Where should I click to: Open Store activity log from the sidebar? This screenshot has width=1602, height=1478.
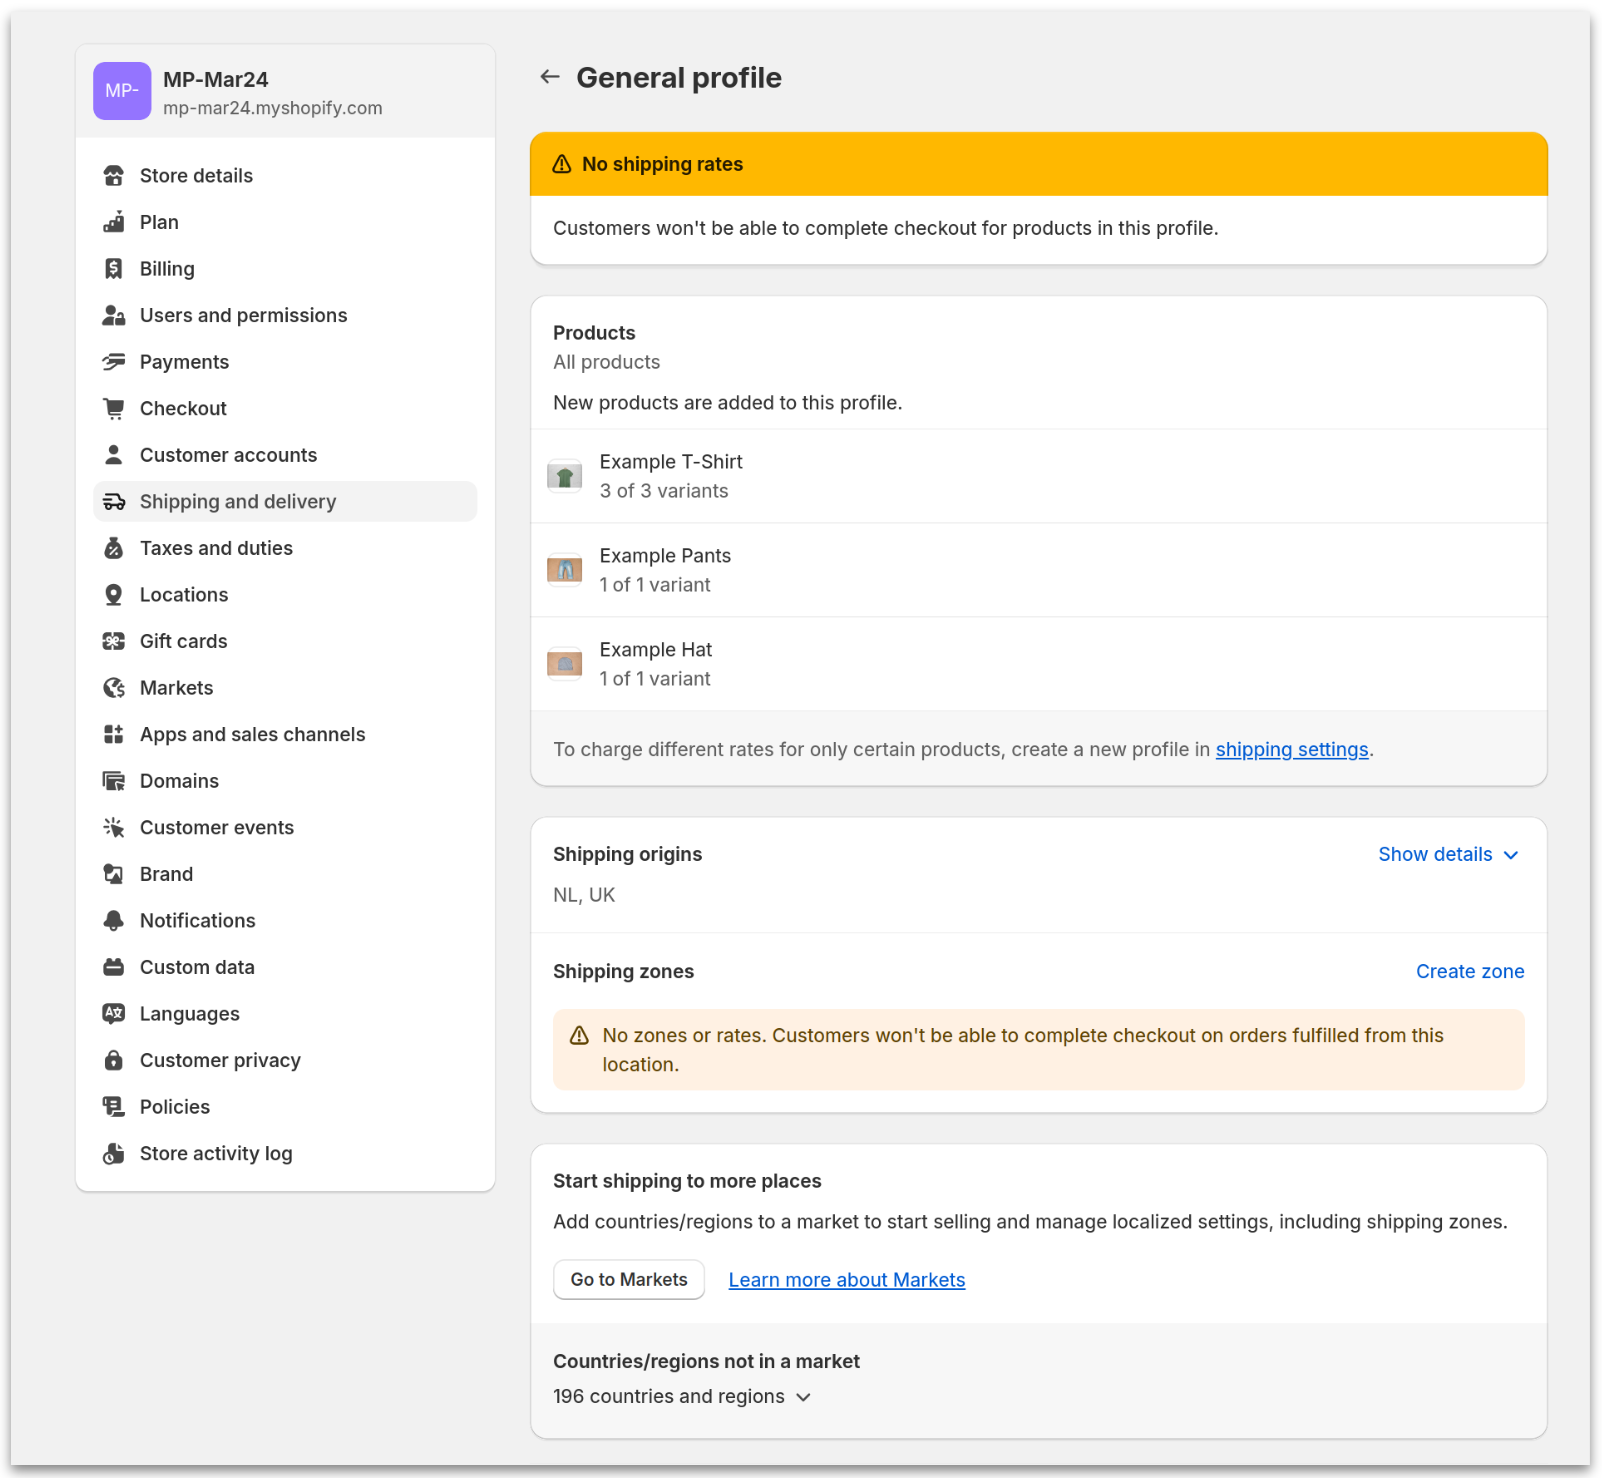[216, 1153]
